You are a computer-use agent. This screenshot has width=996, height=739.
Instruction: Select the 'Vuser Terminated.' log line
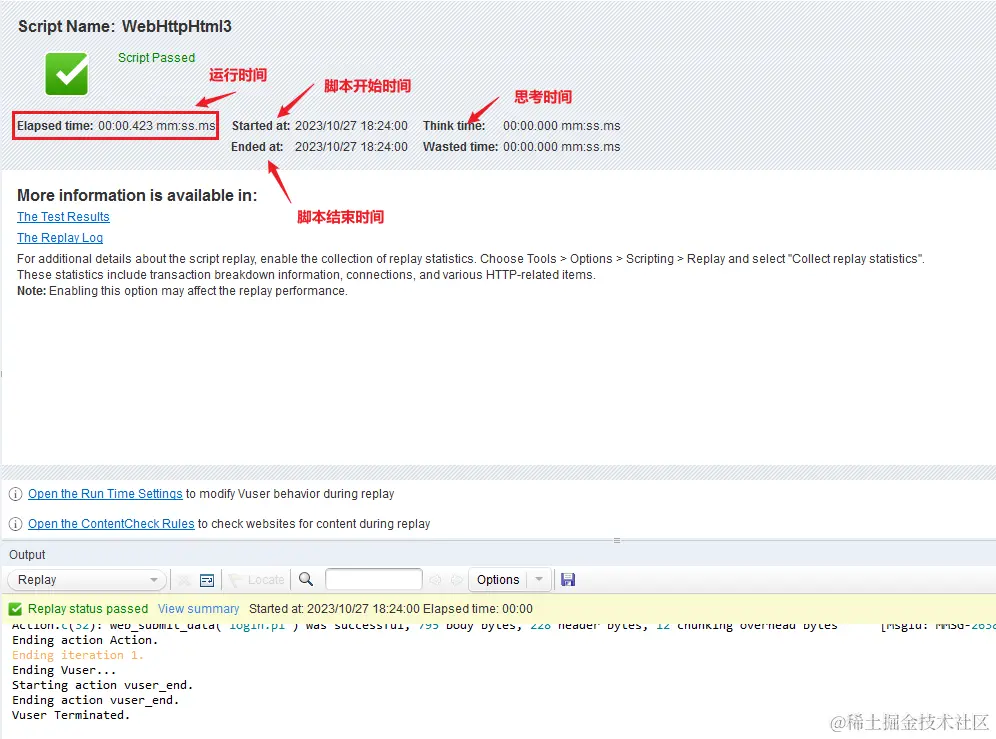pos(71,715)
